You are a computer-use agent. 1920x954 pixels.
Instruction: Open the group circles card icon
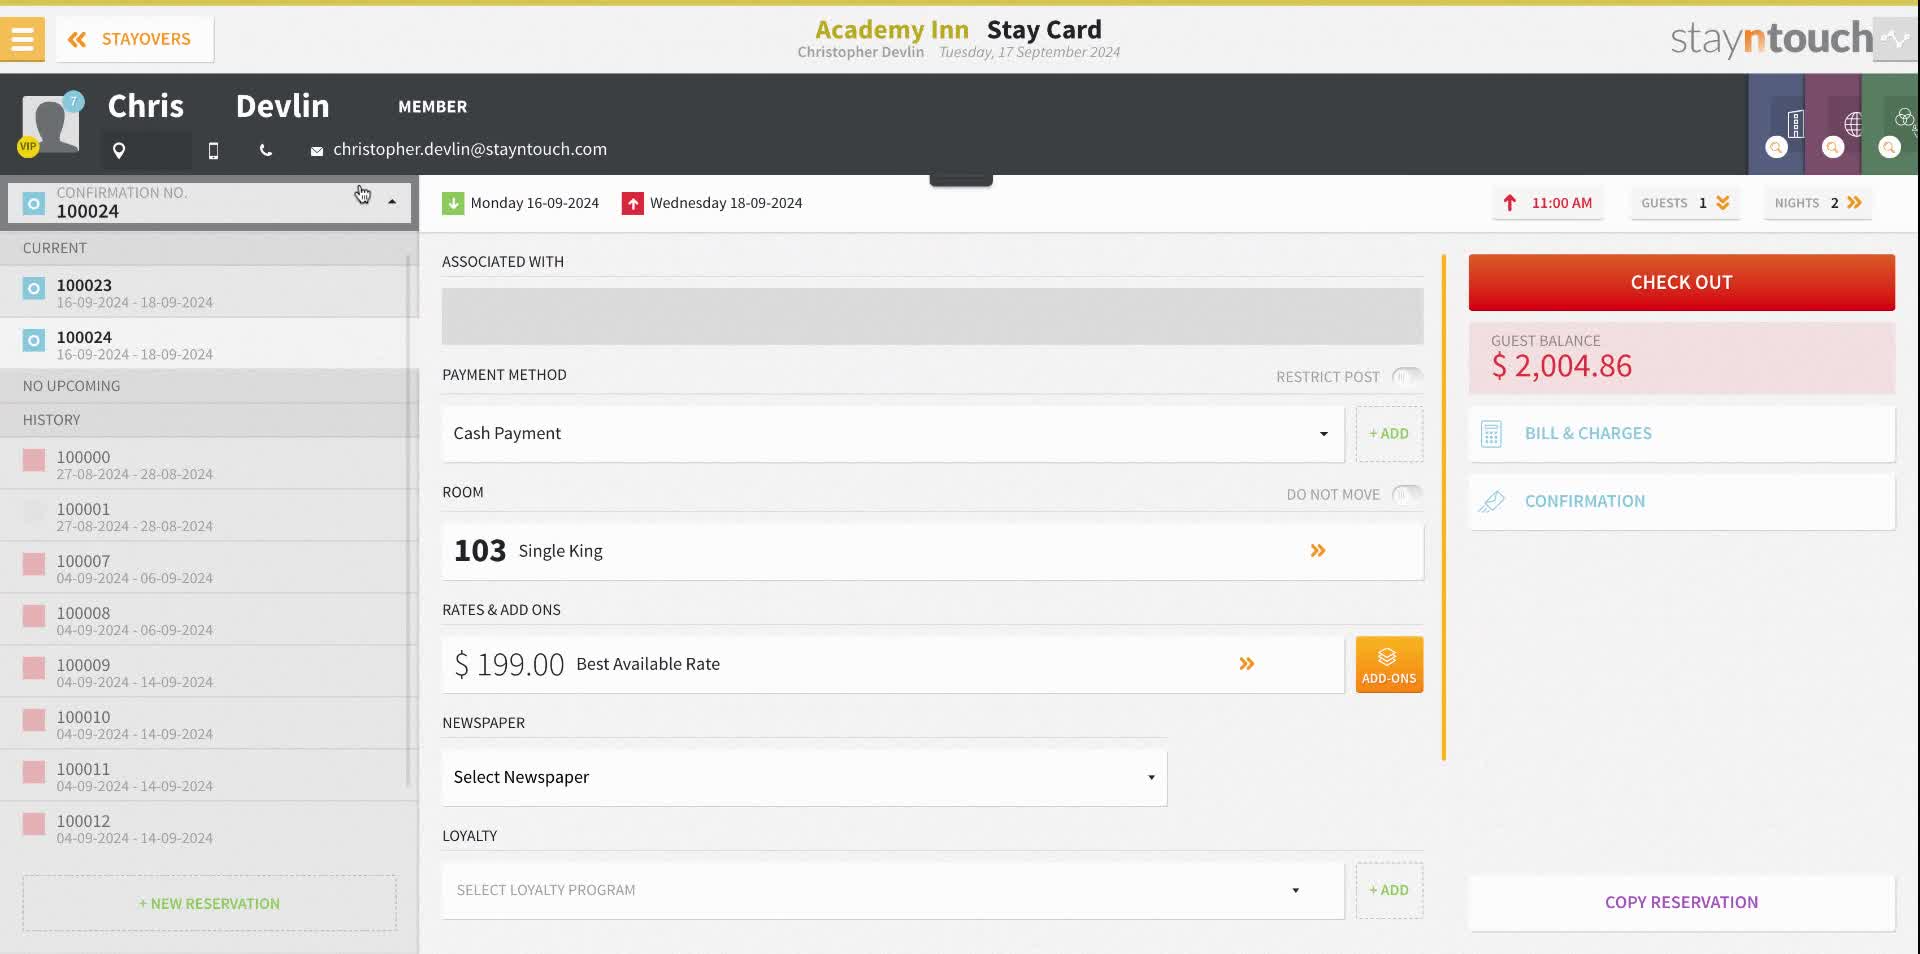click(1904, 119)
